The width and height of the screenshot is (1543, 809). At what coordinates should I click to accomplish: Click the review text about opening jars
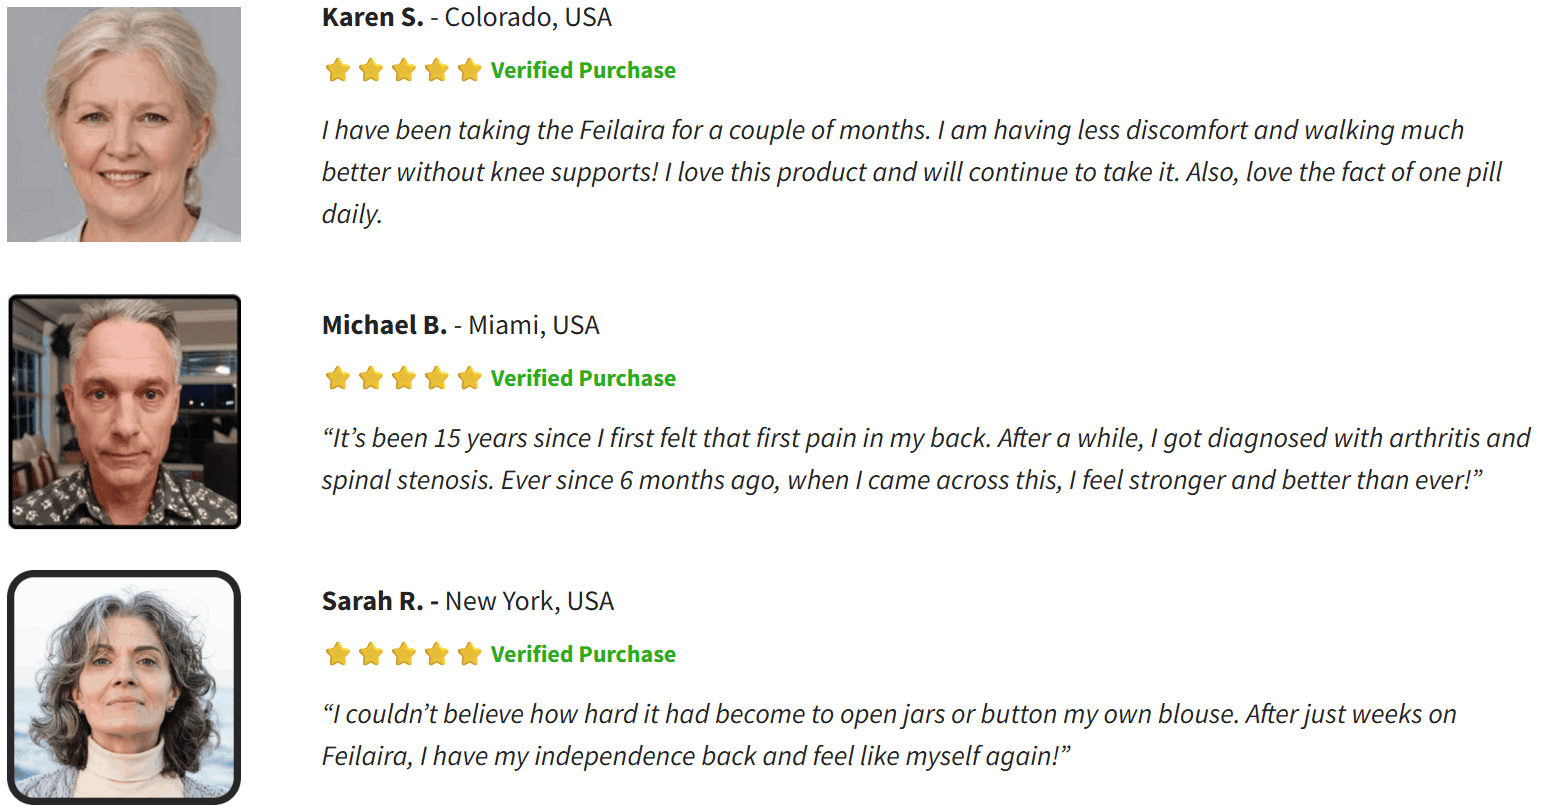point(889,714)
